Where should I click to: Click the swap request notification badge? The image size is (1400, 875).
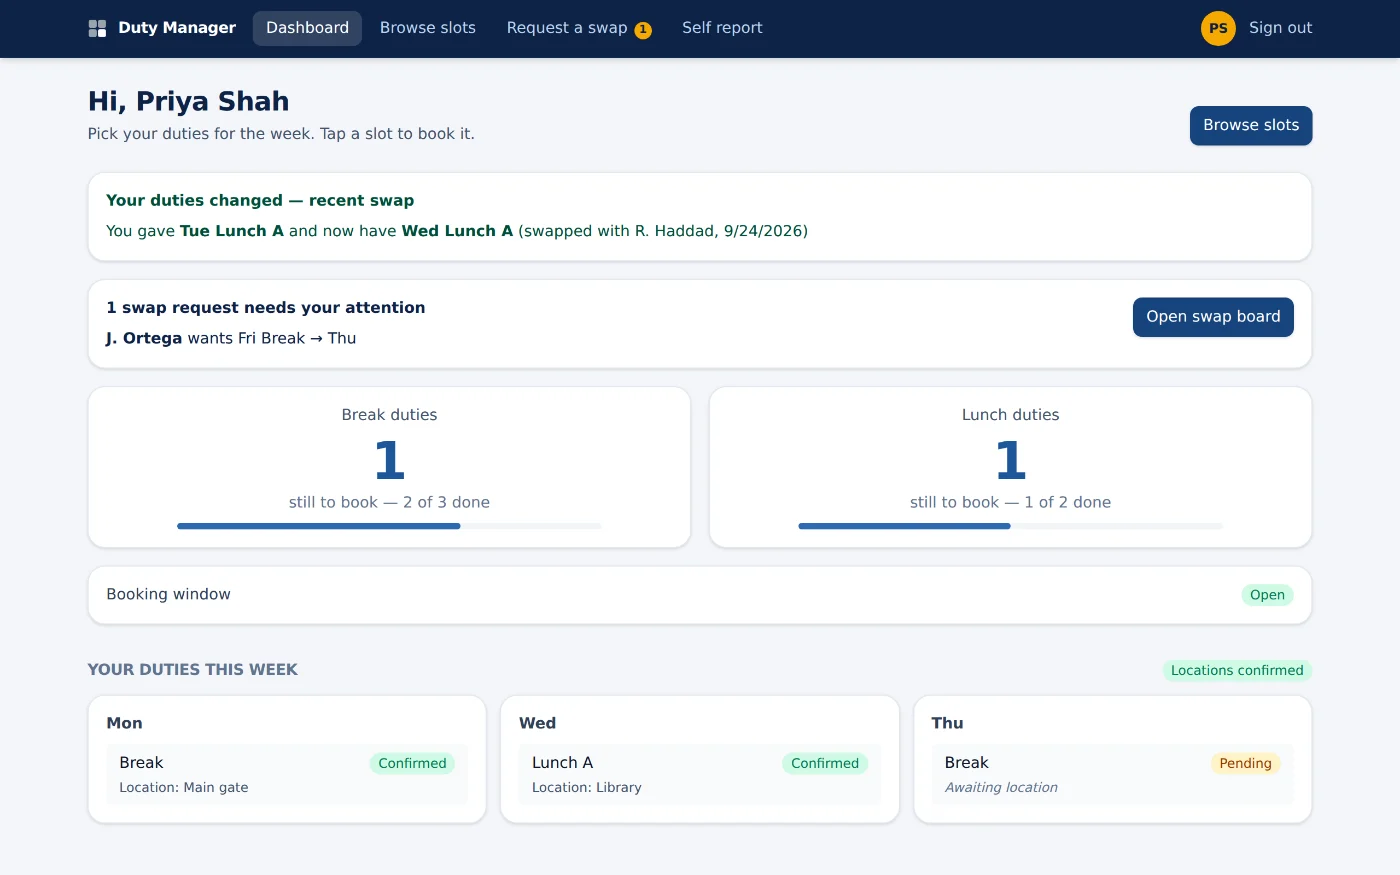(x=643, y=30)
